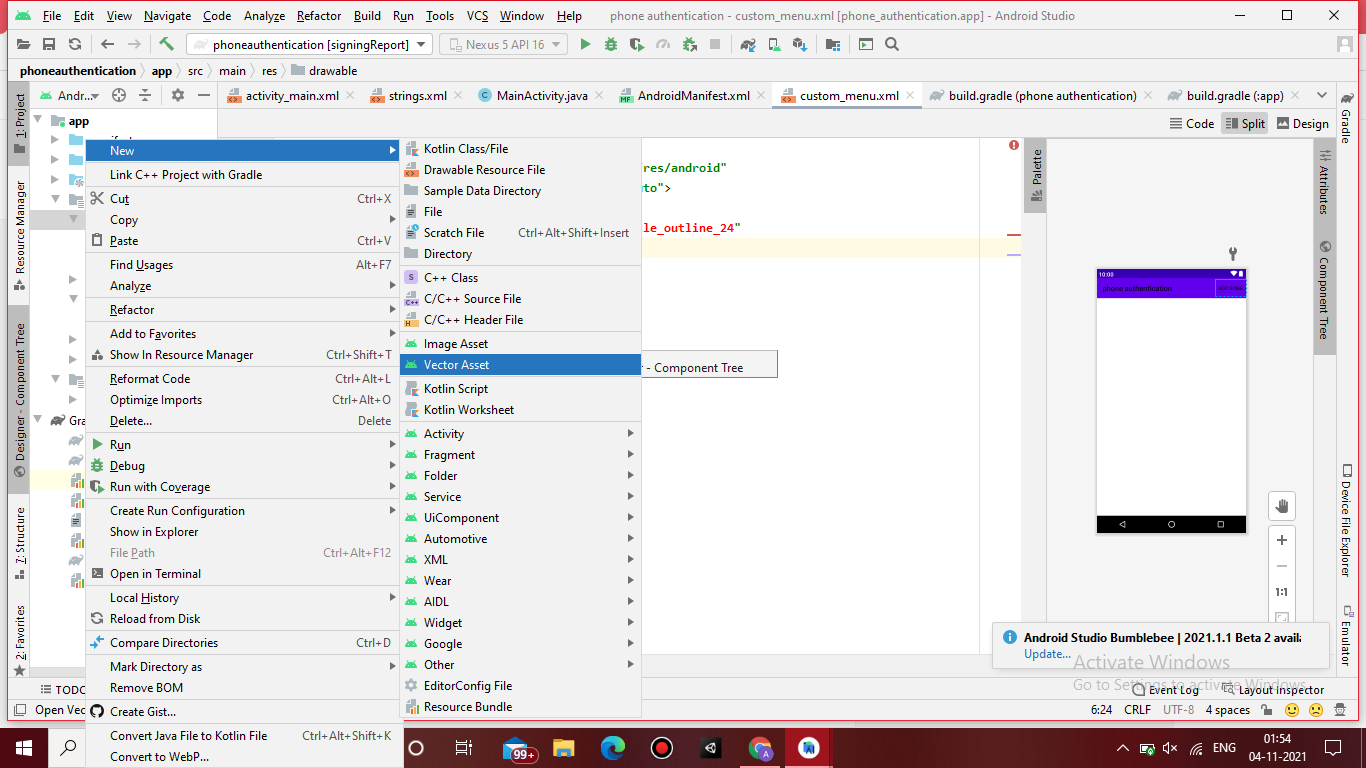Hide the Project panel with the minus icon
Viewport: 1366px width, 768px height.
tap(204, 95)
